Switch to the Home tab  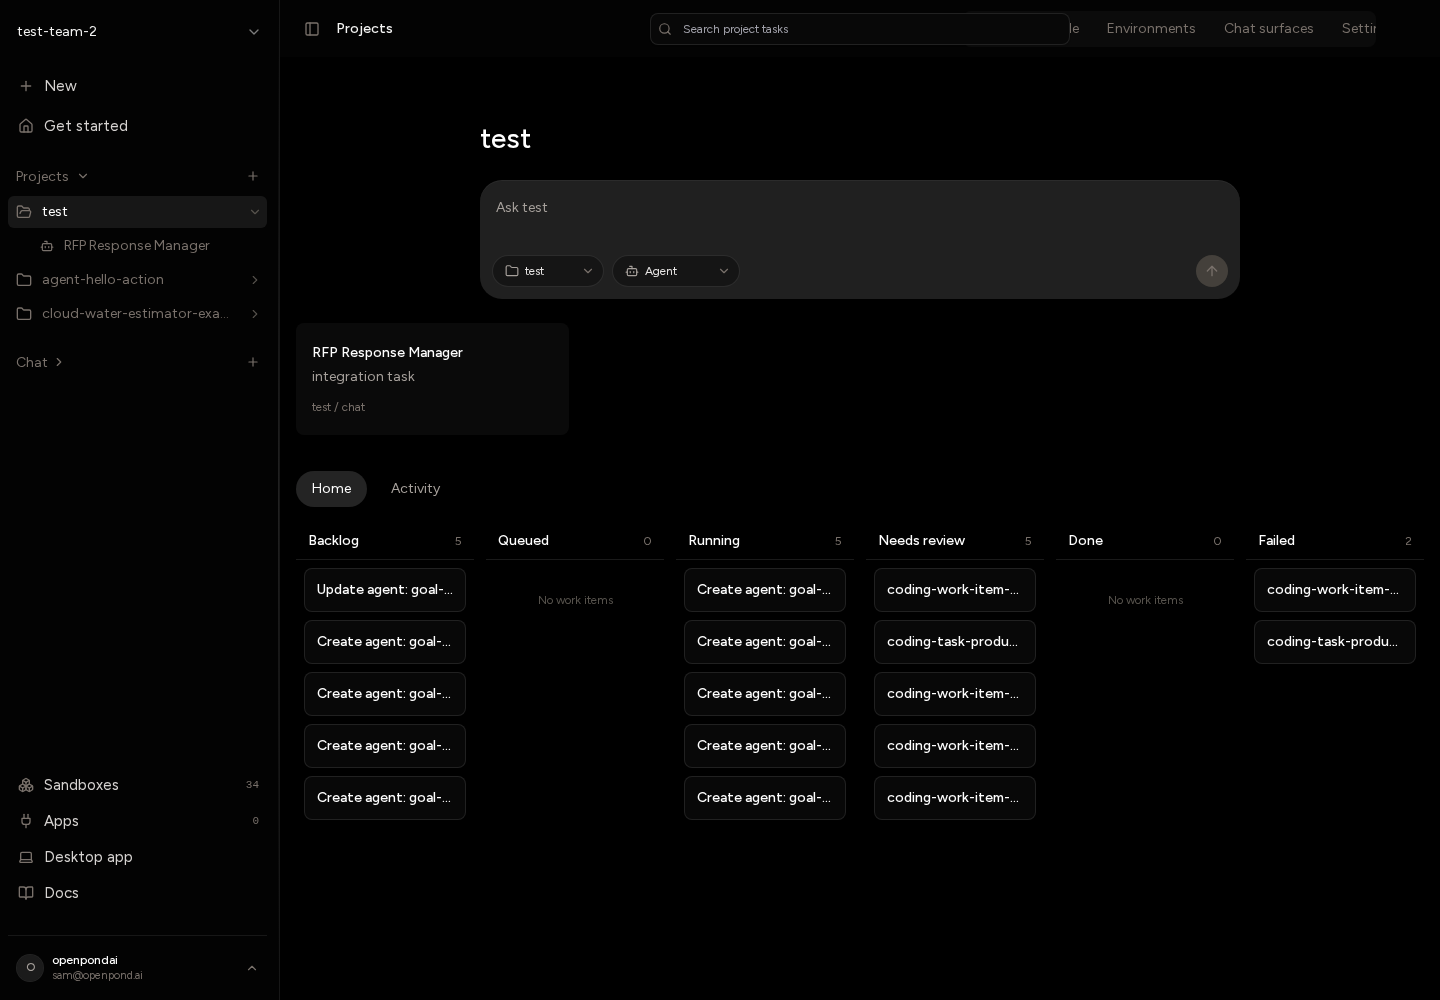pos(331,489)
